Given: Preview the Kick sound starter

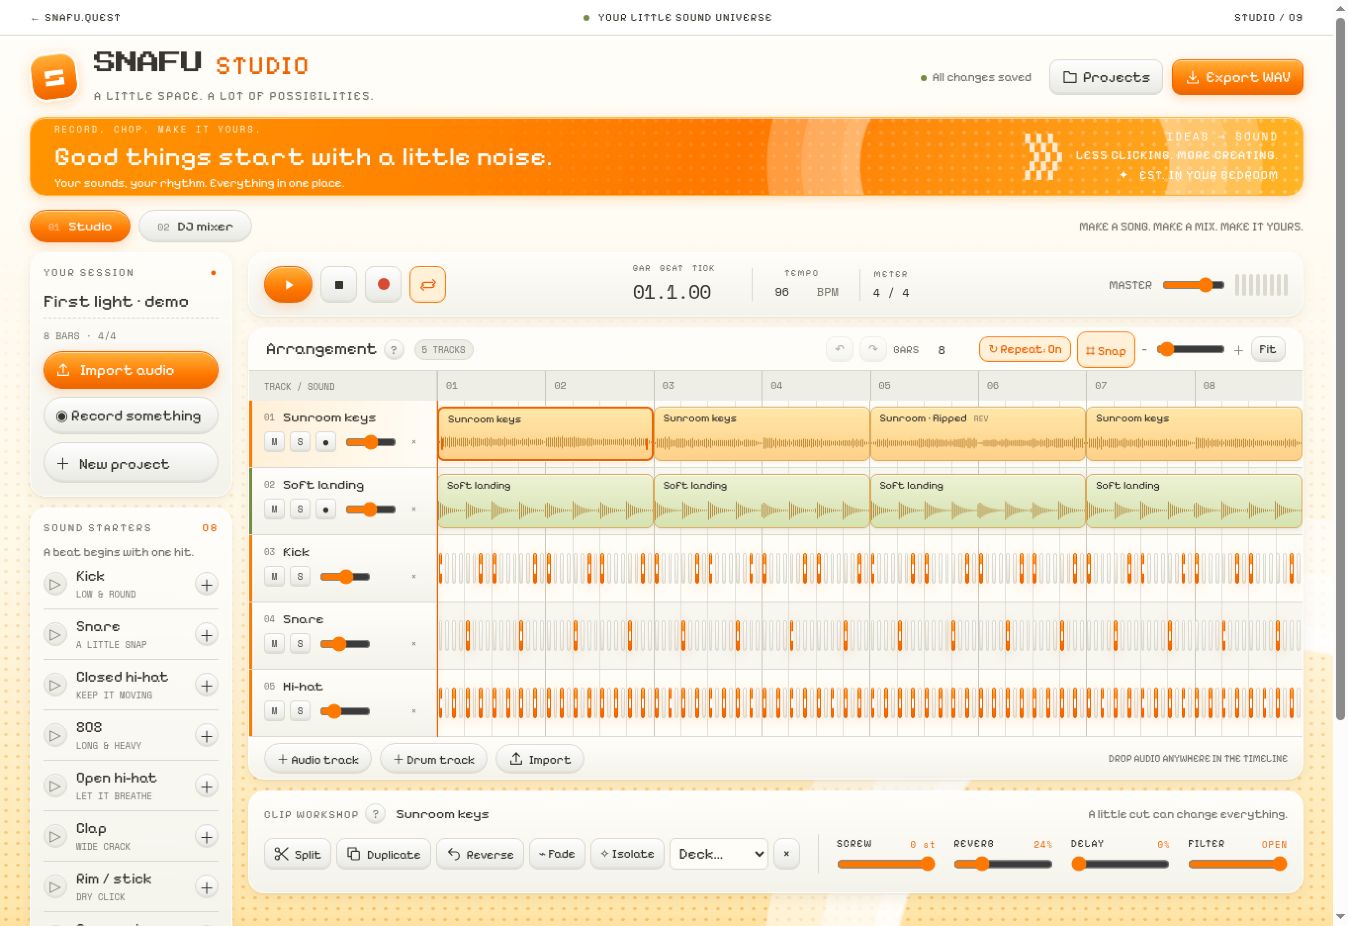Looking at the screenshot, I should pos(55,585).
